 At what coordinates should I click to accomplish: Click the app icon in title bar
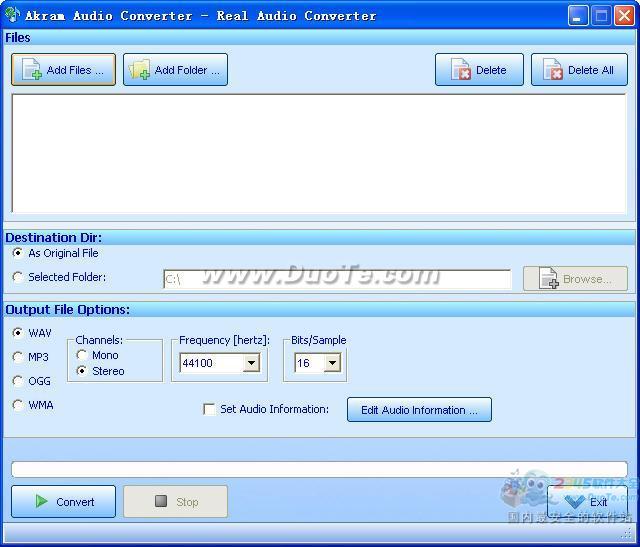(x=12, y=15)
